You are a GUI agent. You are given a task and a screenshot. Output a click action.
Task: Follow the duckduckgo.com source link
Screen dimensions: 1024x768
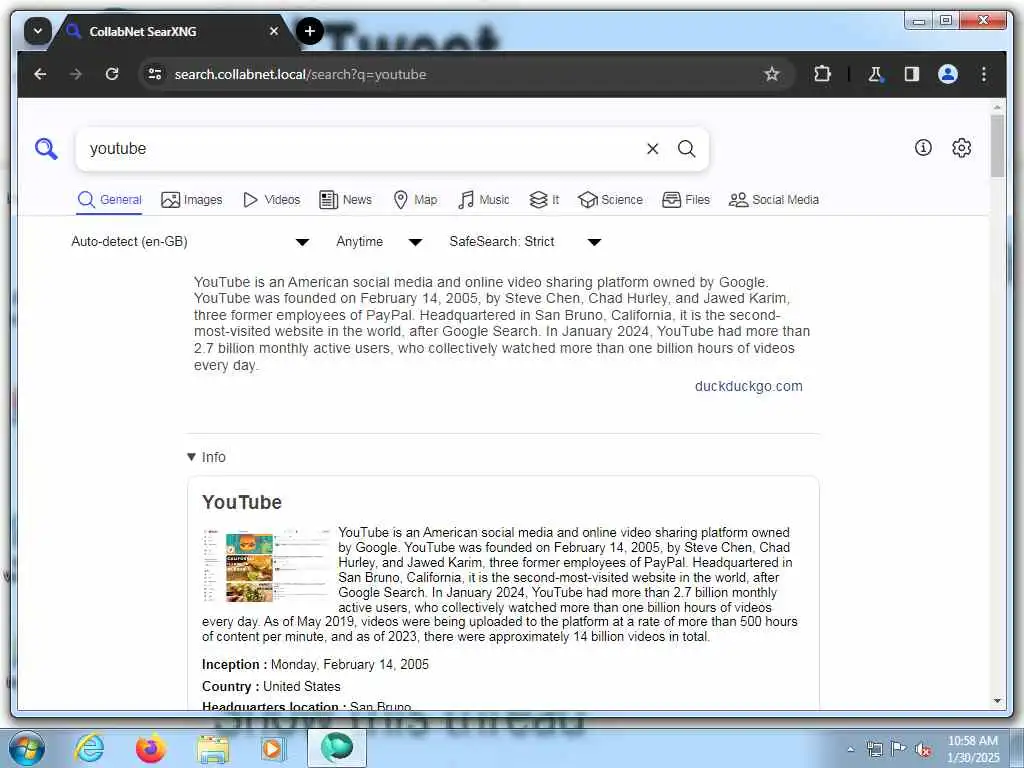pos(748,386)
